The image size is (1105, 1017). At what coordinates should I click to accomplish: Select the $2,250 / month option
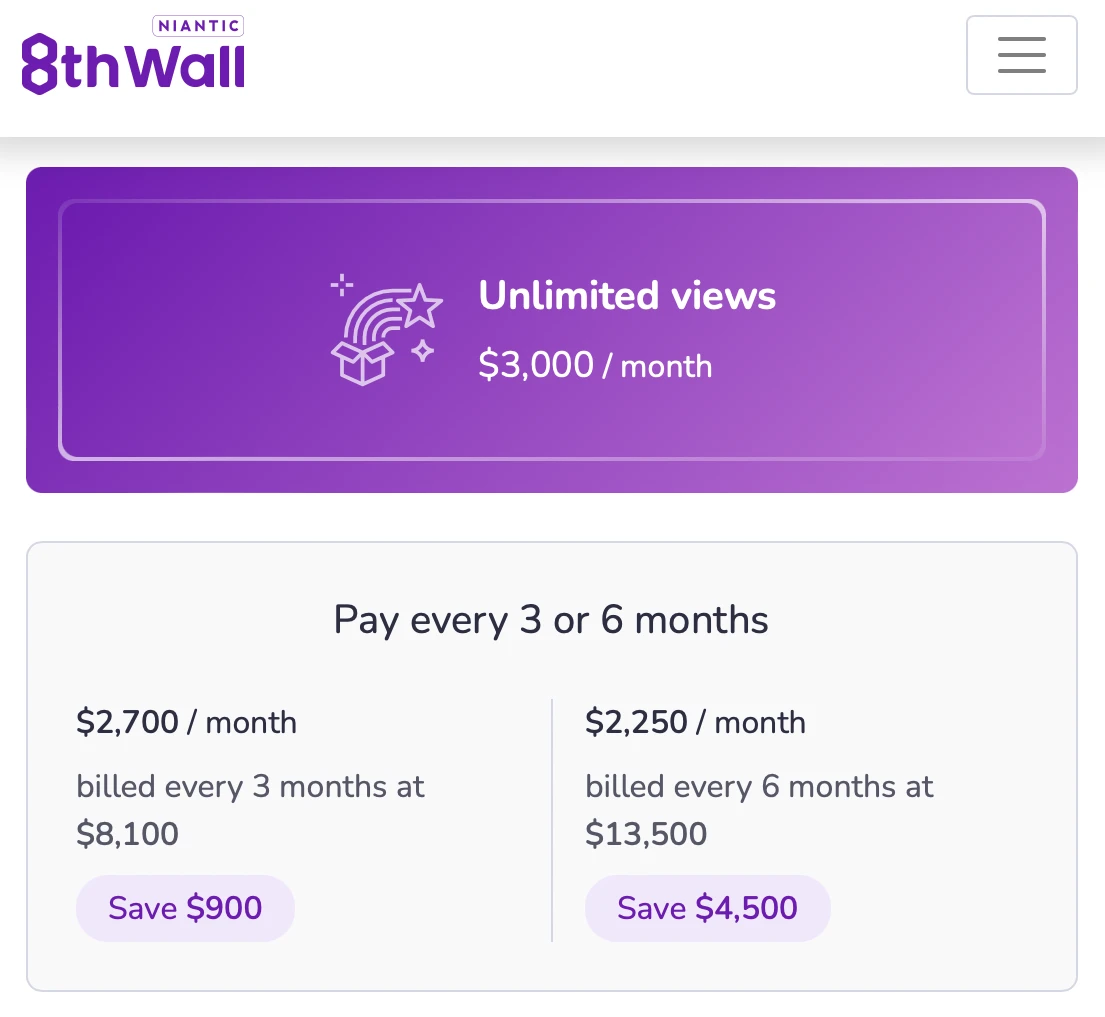(696, 722)
